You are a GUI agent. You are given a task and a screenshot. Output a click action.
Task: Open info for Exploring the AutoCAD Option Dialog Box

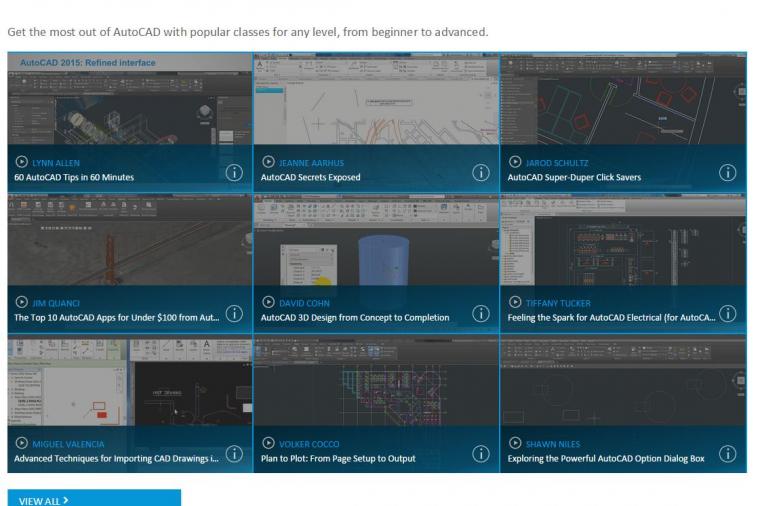click(728, 454)
